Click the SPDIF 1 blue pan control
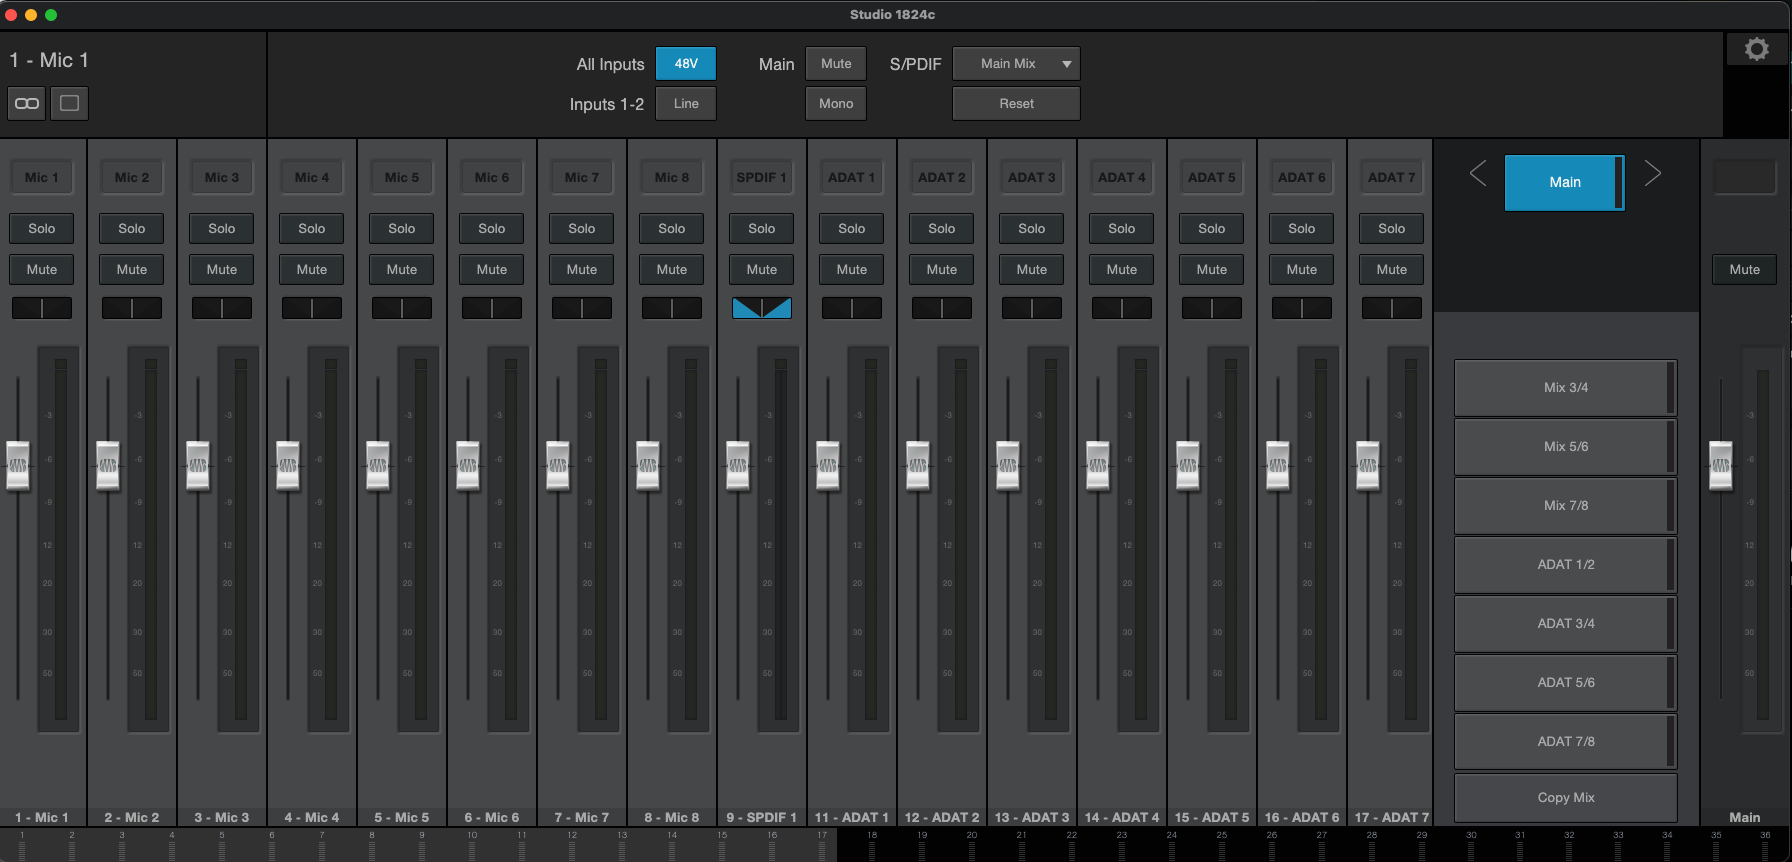The height and width of the screenshot is (862, 1792). pos(761,308)
